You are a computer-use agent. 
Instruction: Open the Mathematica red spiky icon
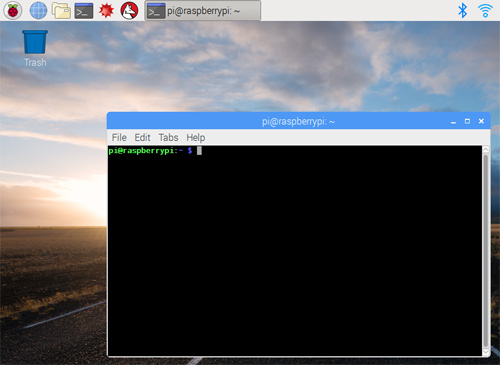(106, 11)
